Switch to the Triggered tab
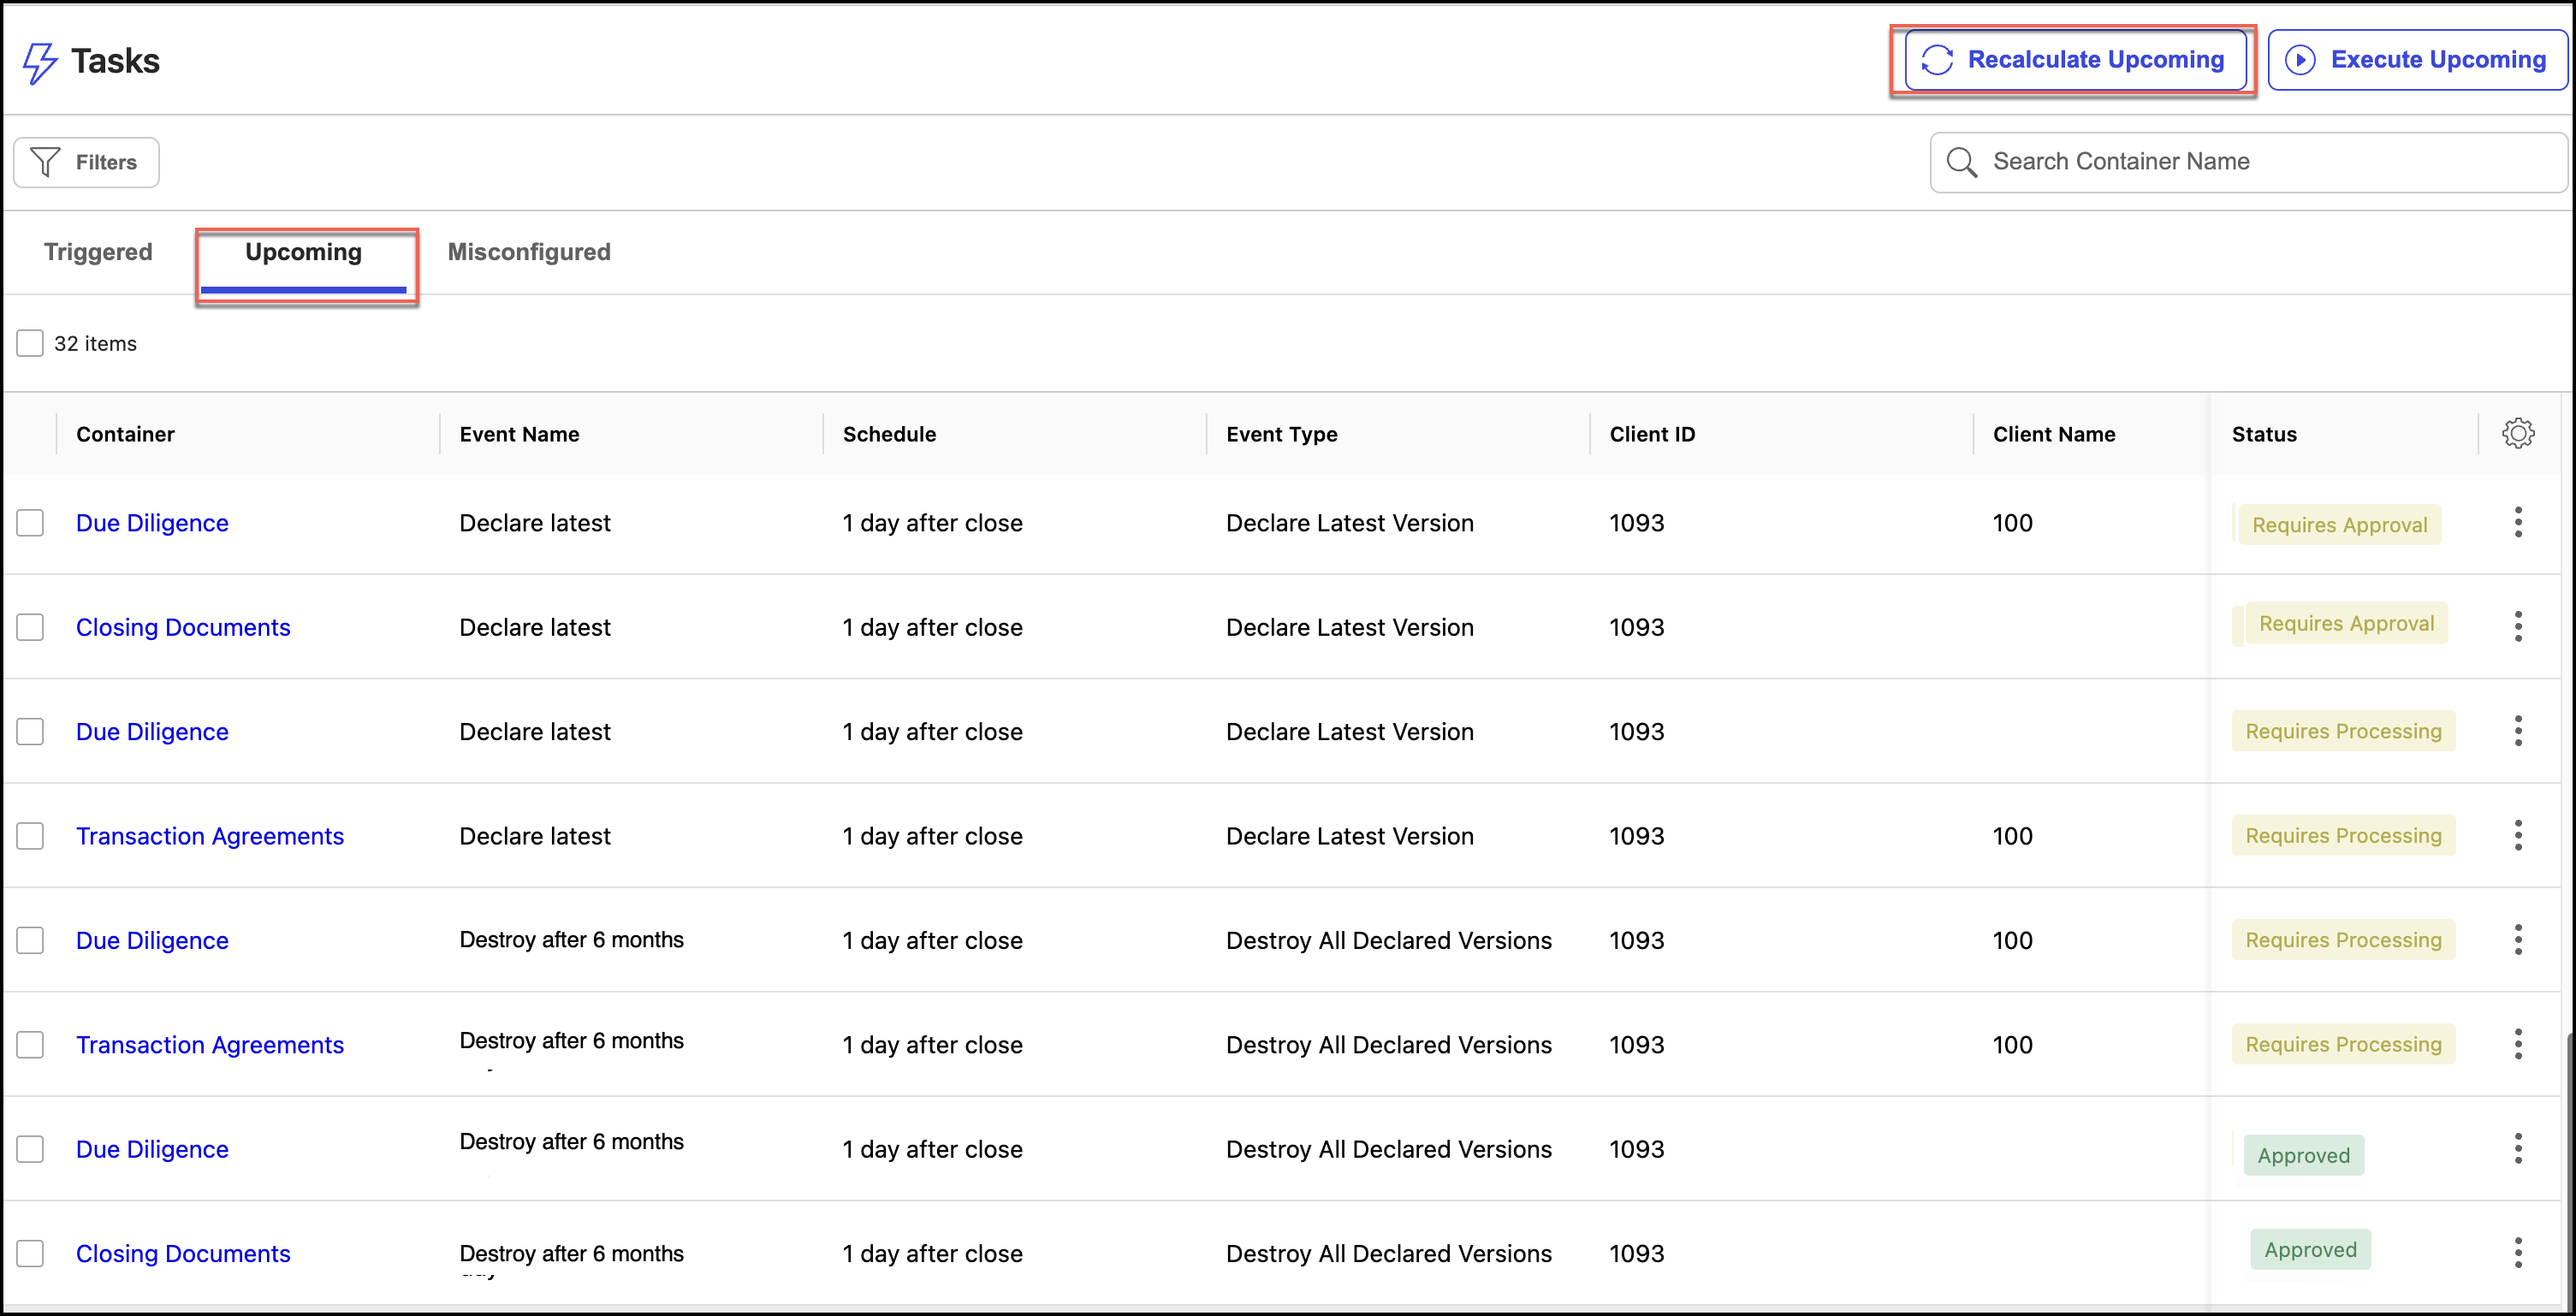2576x1316 pixels. pos(98,252)
